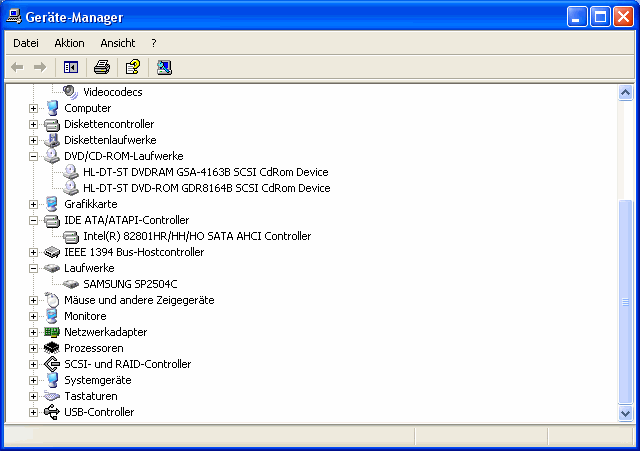640x451 pixels.
Task: Expand the USB-Controller node
Action: (x=33, y=412)
